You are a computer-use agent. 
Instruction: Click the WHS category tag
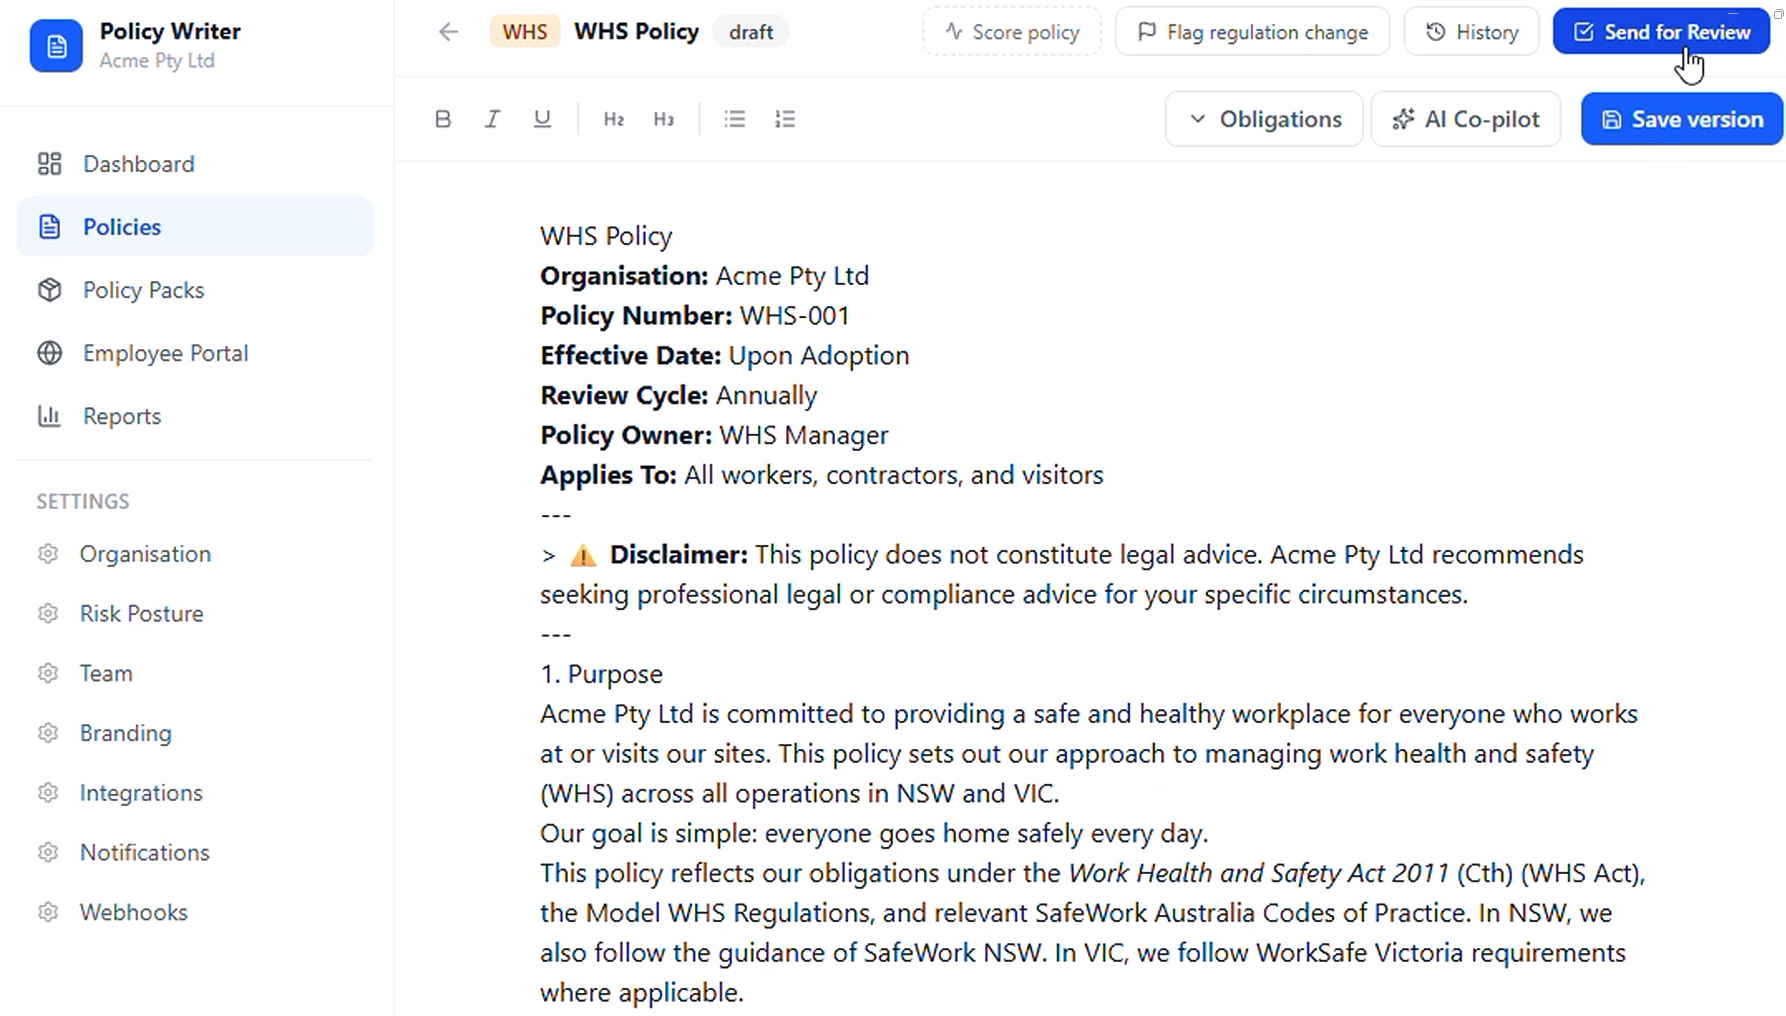tap(524, 32)
